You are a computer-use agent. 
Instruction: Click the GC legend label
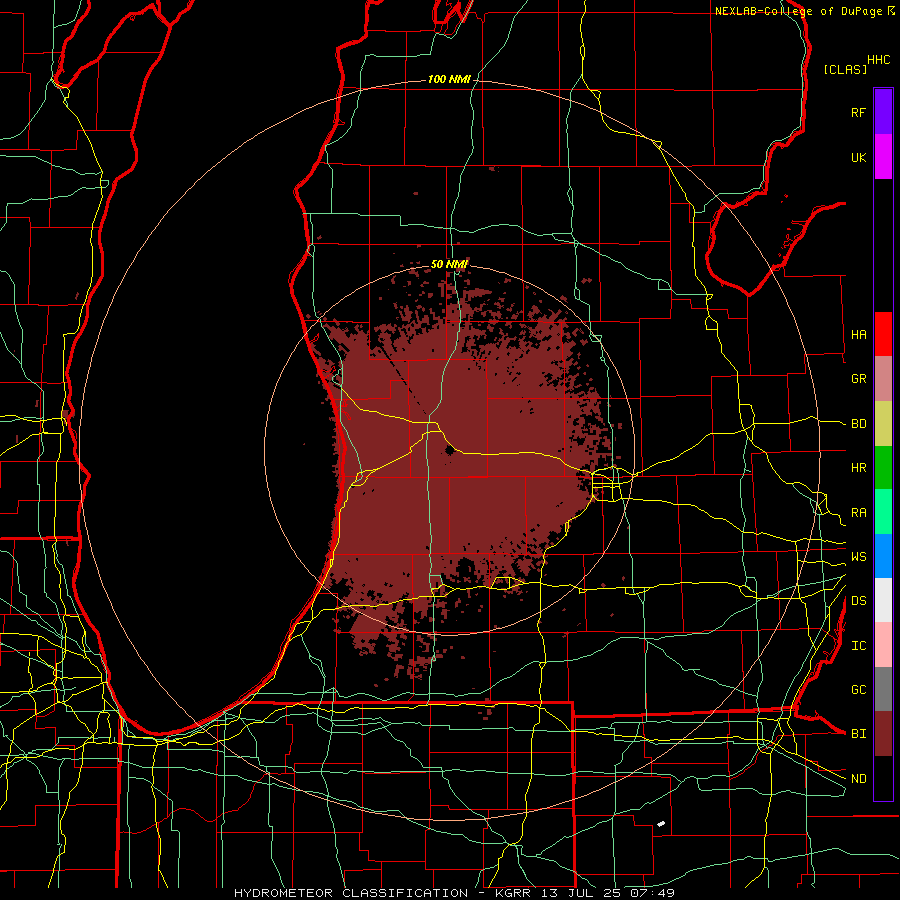tap(858, 690)
